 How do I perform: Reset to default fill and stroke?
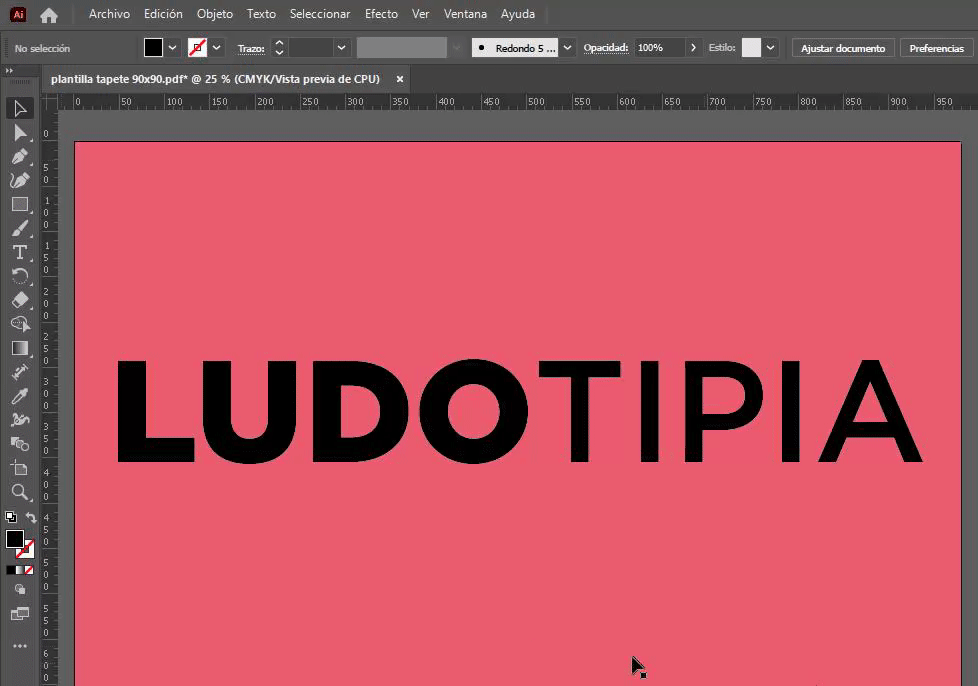pyautogui.click(x=11, y=517)
